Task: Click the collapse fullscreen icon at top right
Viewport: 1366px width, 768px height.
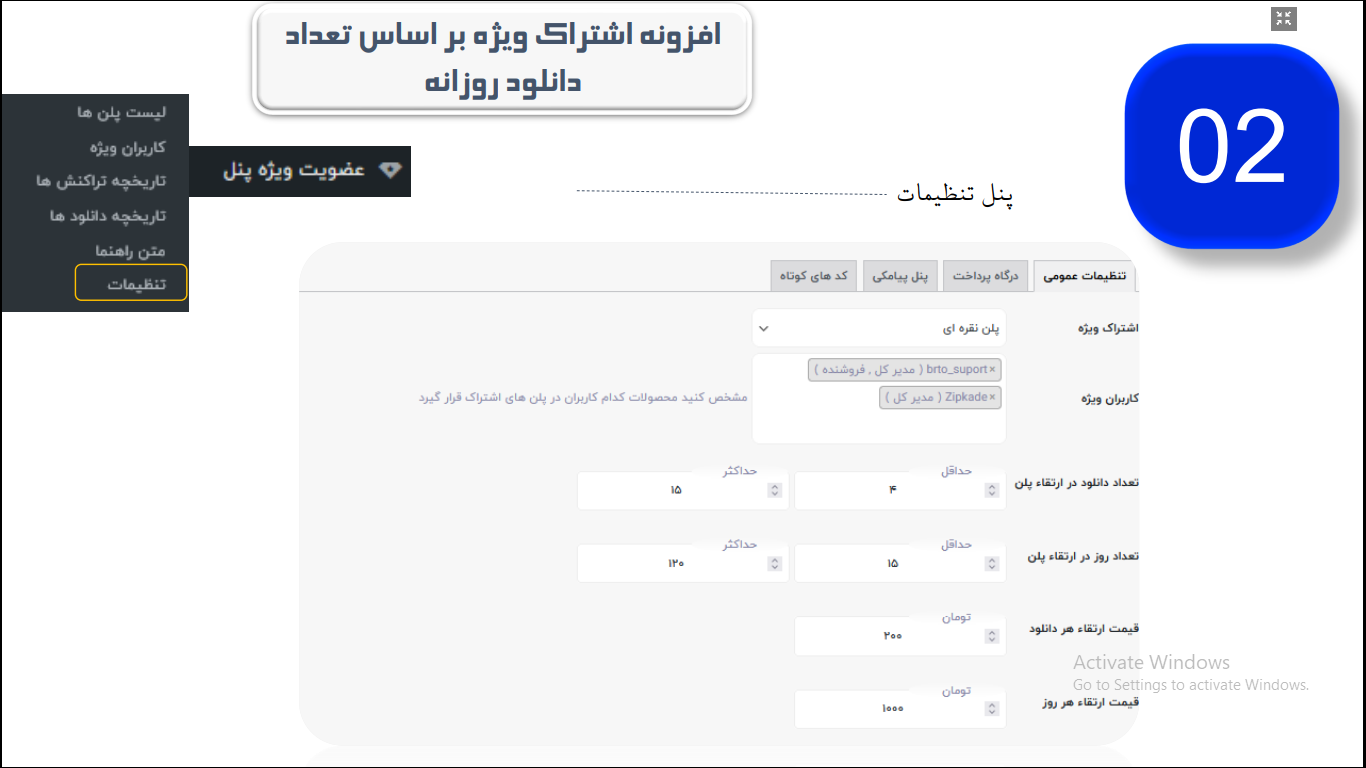Action: 1283,19
